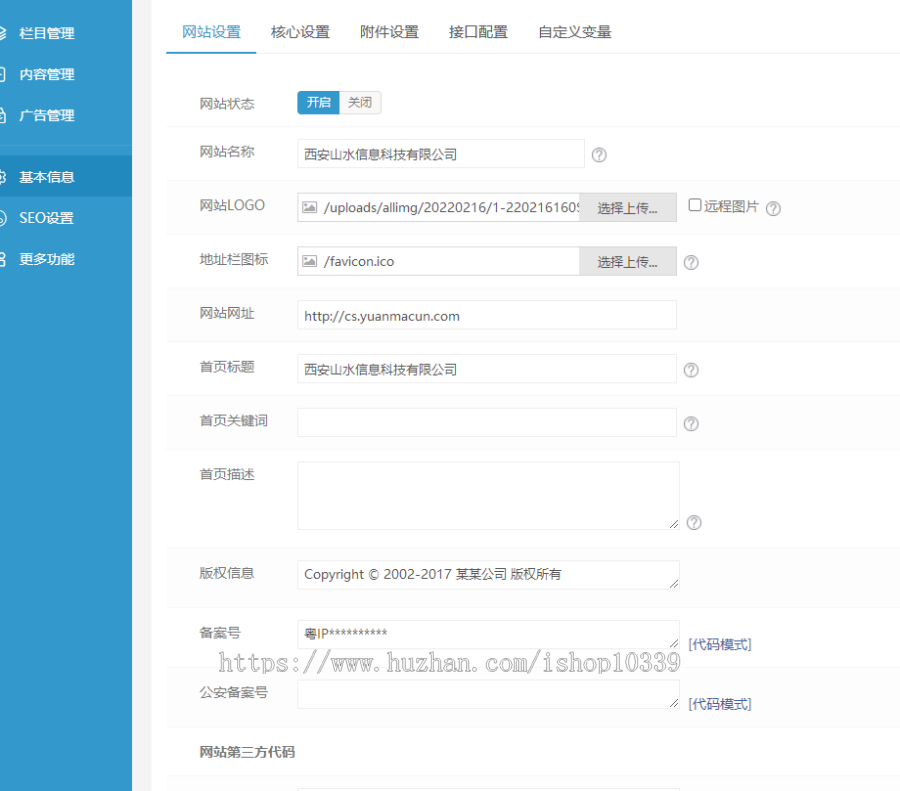Click the 地址栏图标 help icon

(691, 262)
